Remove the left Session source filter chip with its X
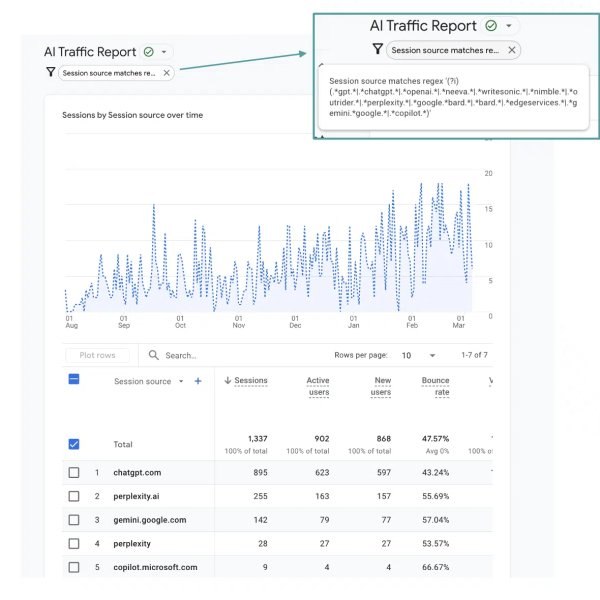 point(166,73)
